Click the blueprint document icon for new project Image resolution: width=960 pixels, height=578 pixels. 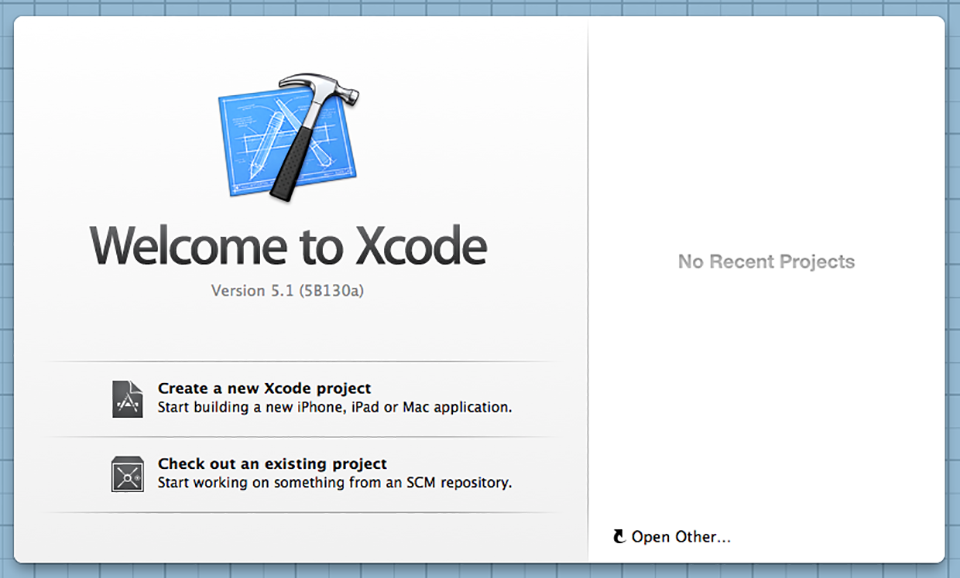tap(127, 398)
